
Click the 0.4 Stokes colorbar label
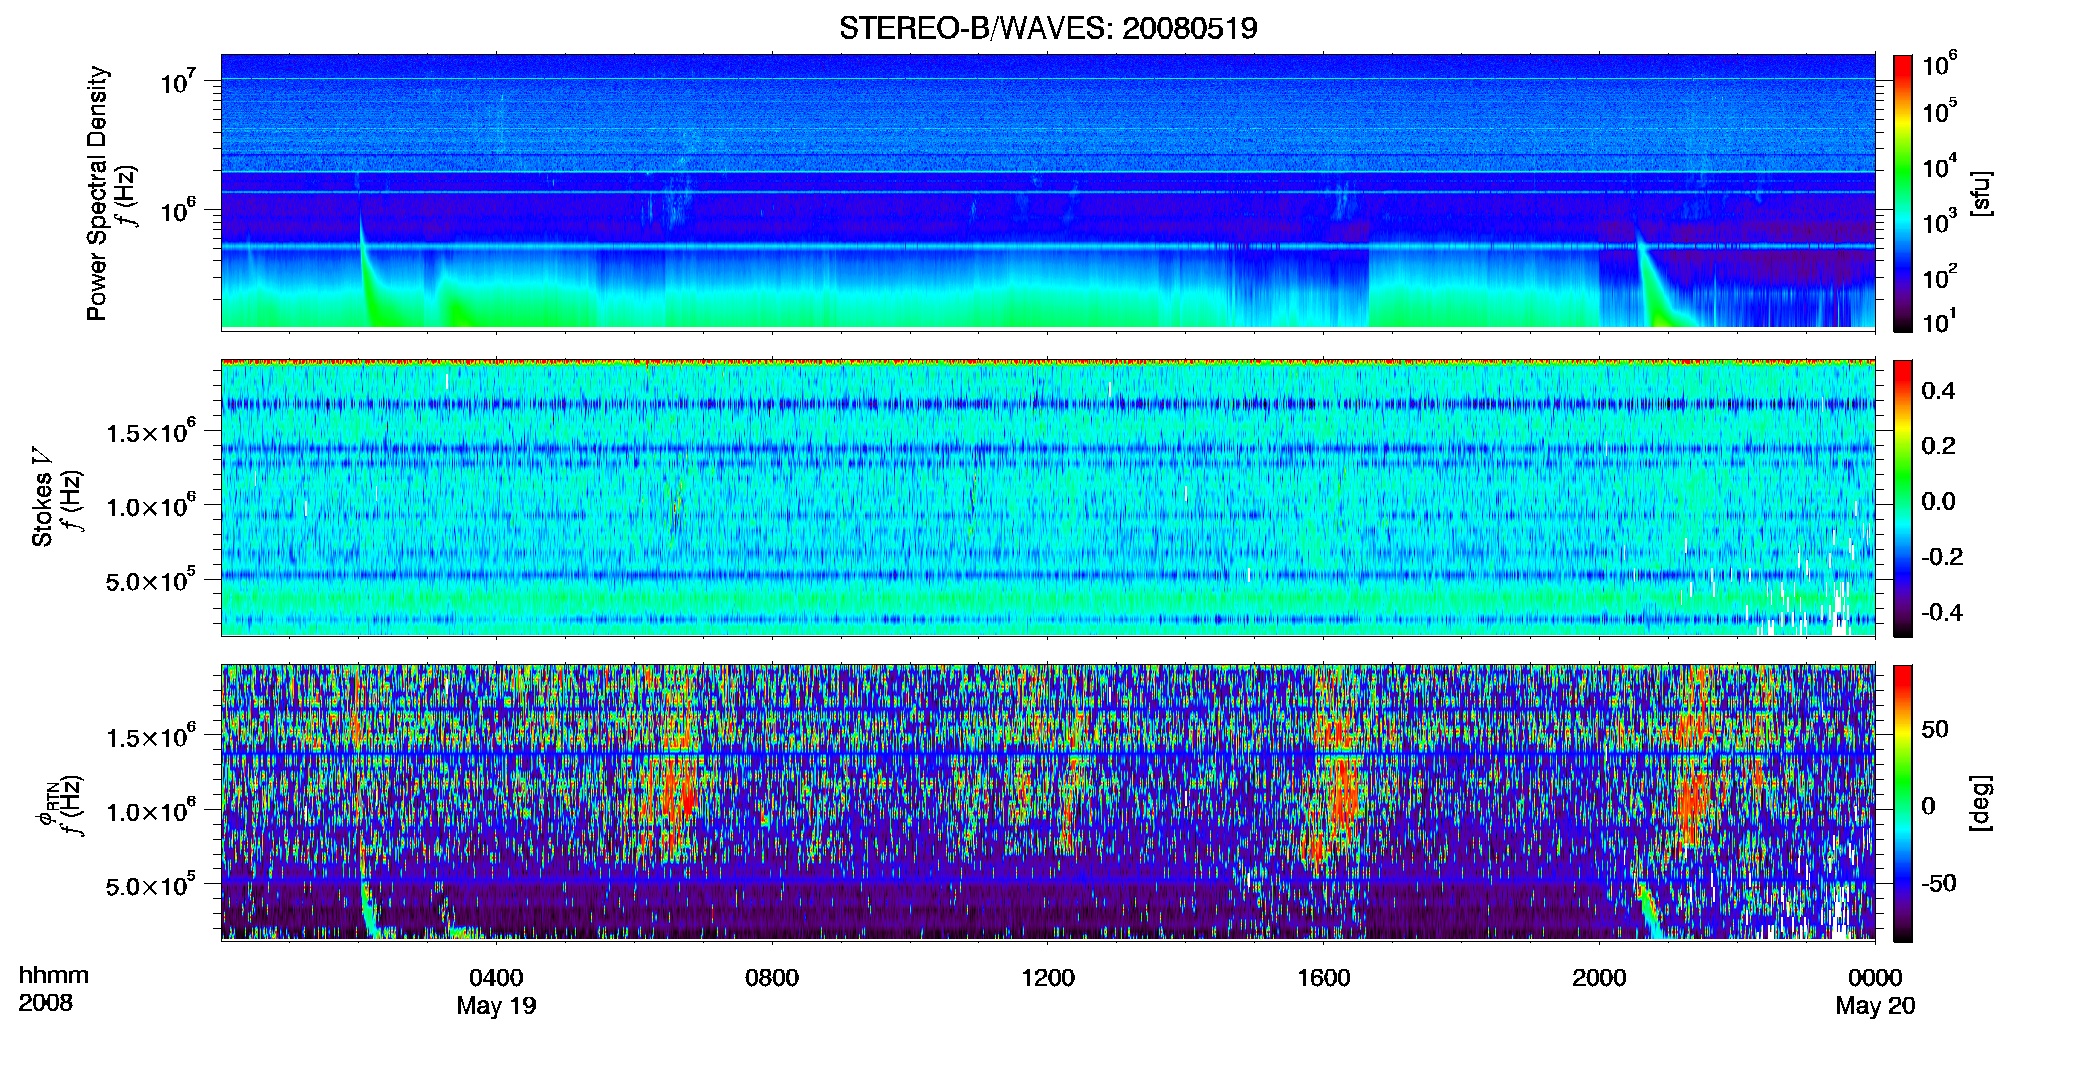1938,391
